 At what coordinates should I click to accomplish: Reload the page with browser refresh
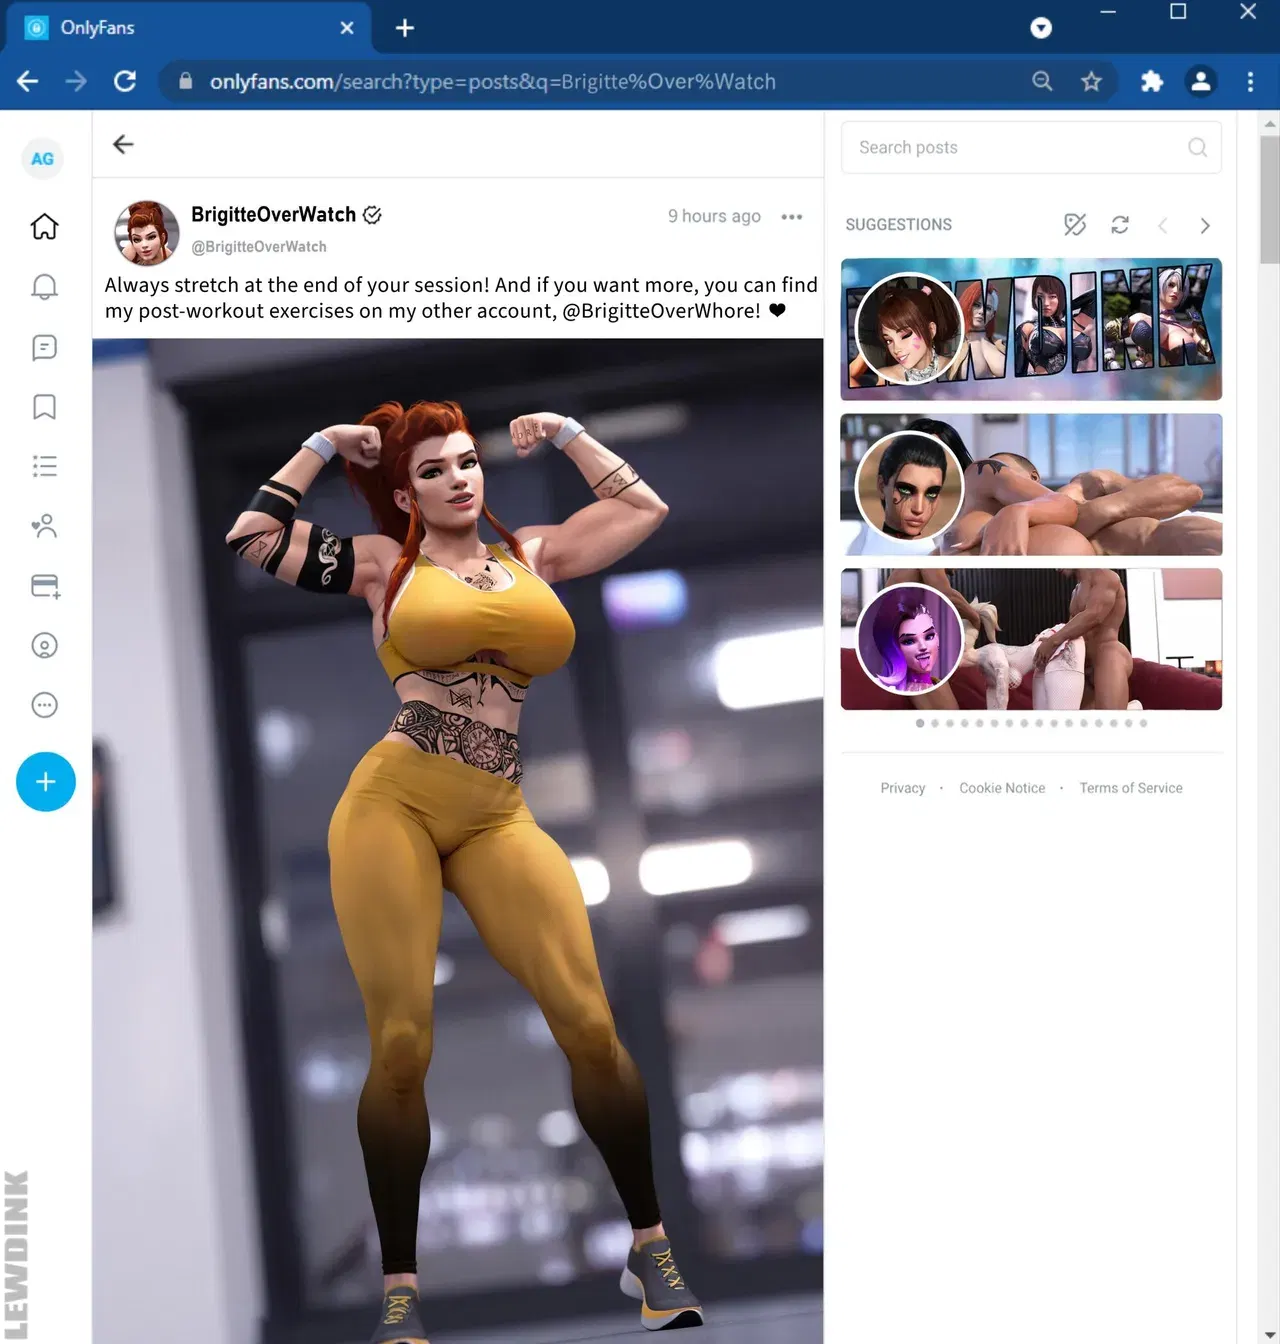pos(125,81)
